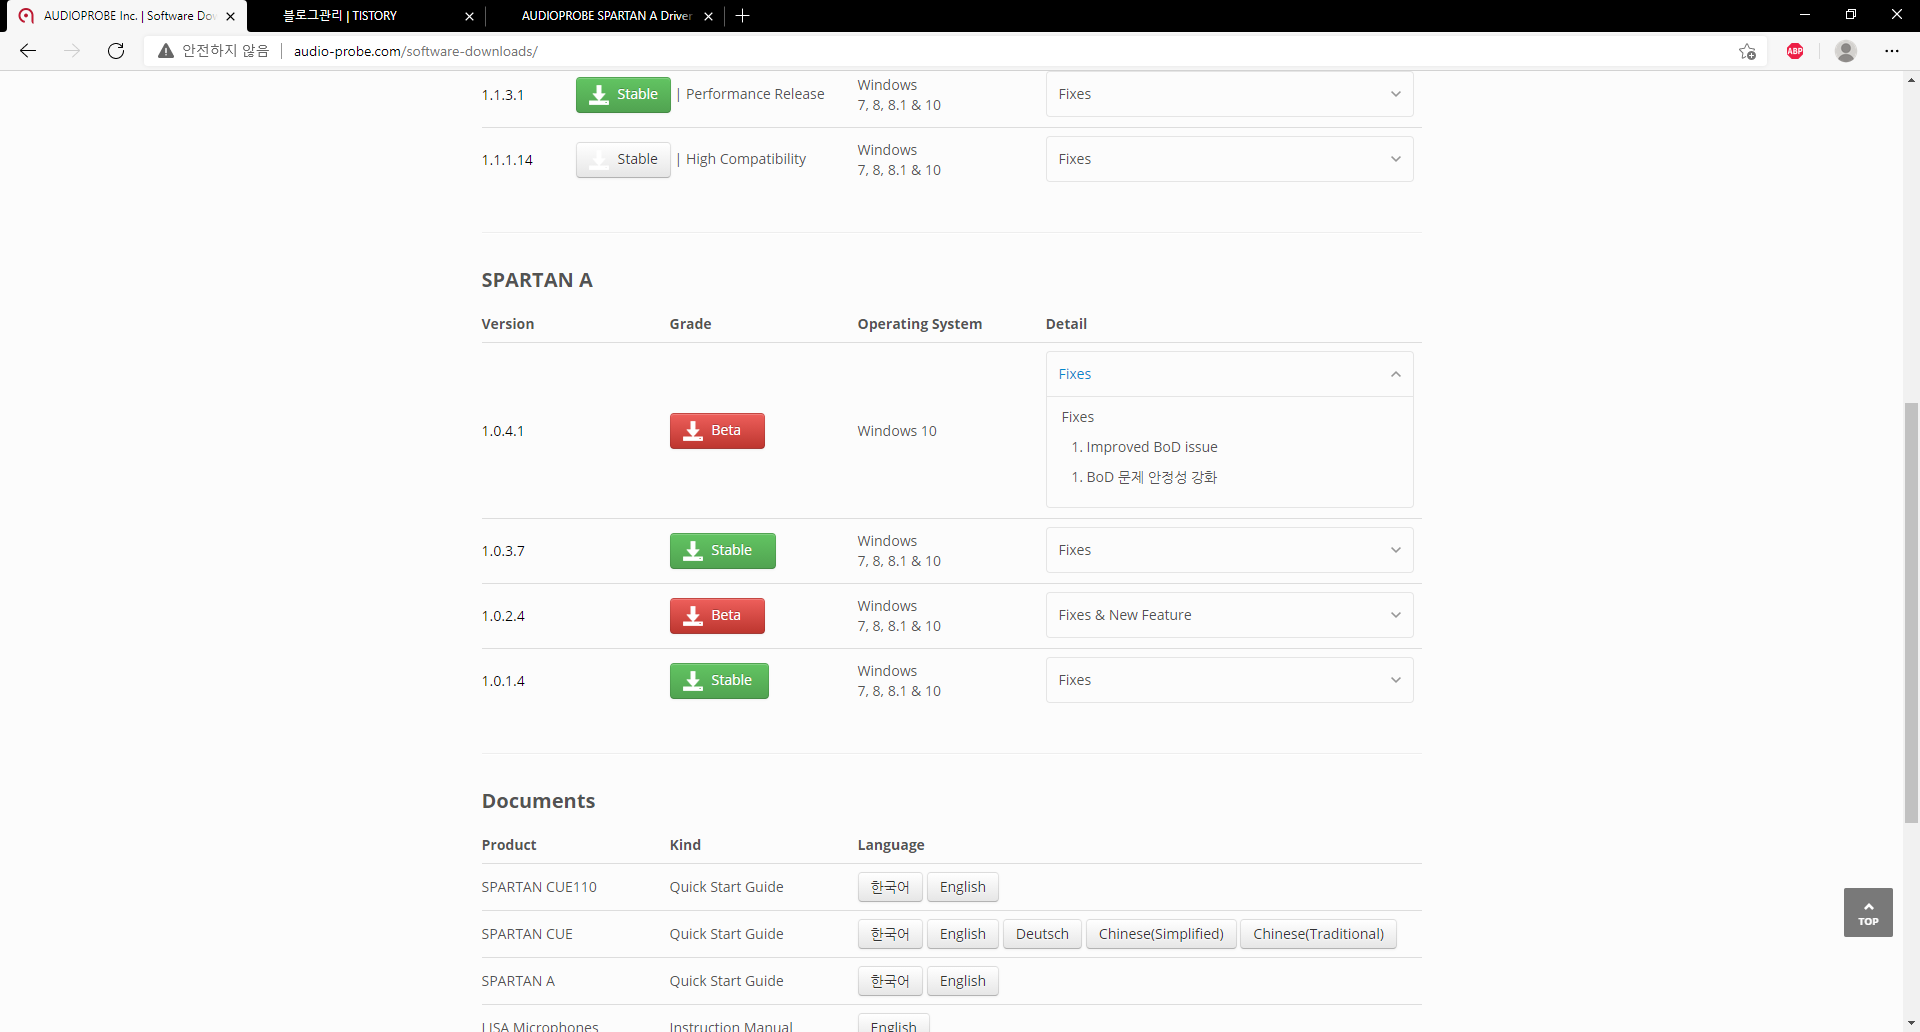
Task: Jump to top with the TOP button
Action: click(x=1868, y=912)
